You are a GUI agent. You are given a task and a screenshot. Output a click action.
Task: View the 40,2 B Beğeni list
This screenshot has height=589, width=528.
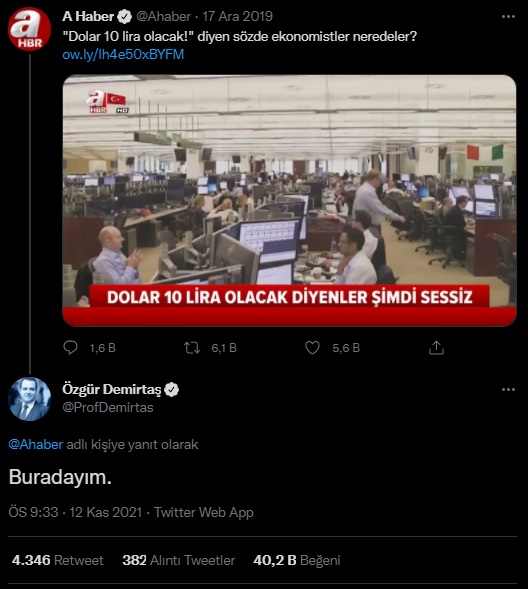(x=297, y=560)
